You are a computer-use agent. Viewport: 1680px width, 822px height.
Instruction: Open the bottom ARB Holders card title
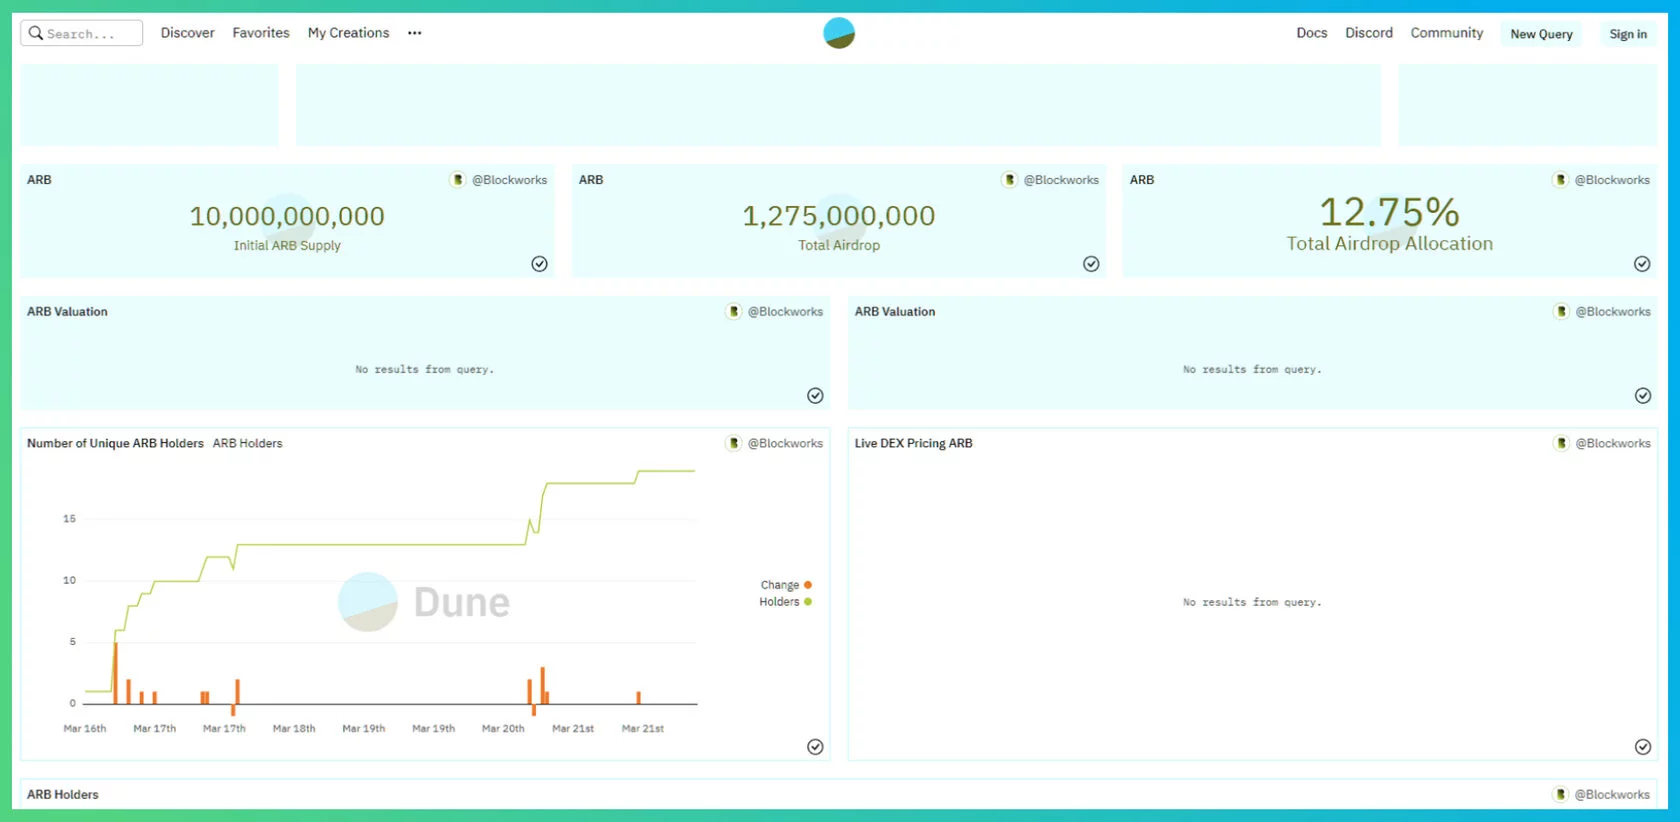click(63, 795)
